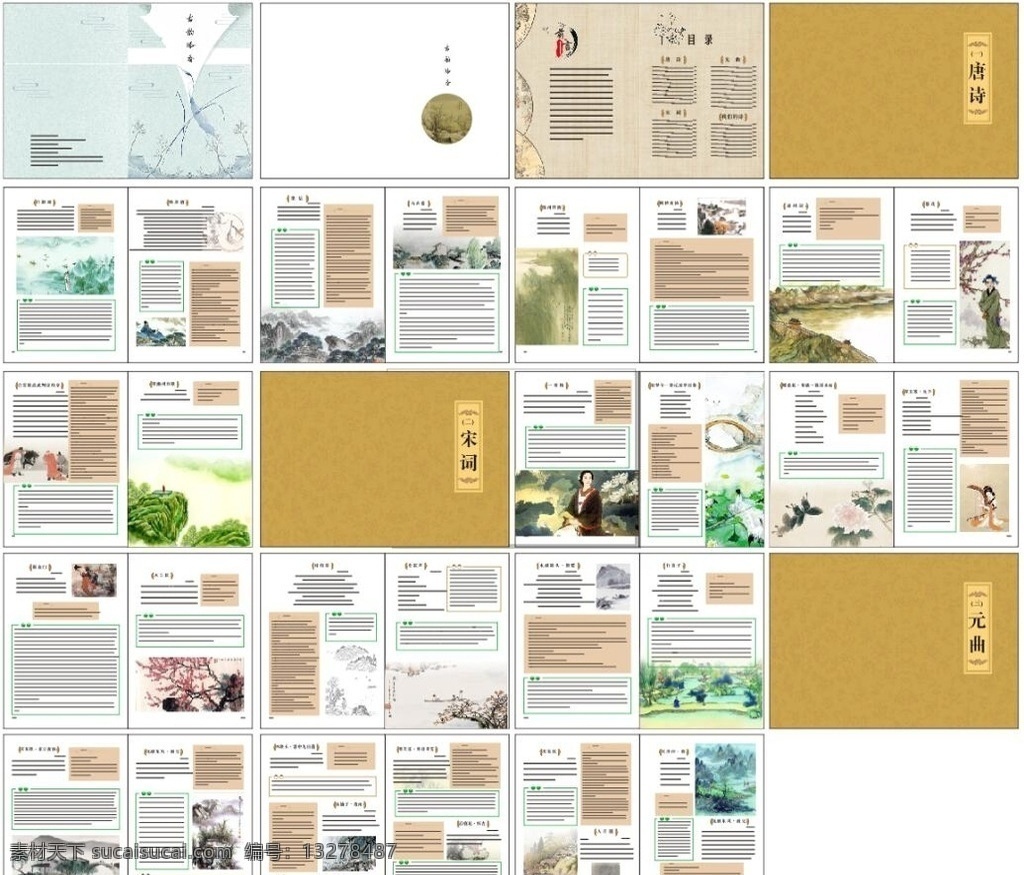
Task: Choose the portrait of woman in brown robe
Action: pos(577,503)
